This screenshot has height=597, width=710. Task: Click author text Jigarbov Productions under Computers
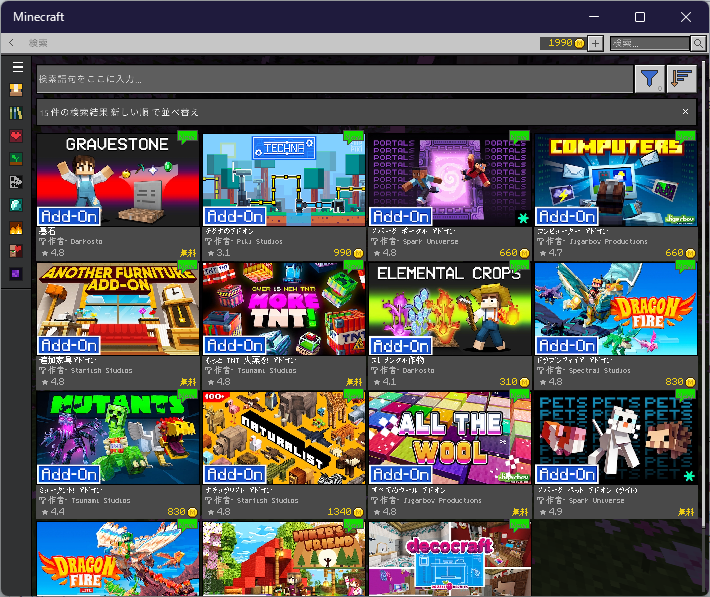tap(608, 241)
